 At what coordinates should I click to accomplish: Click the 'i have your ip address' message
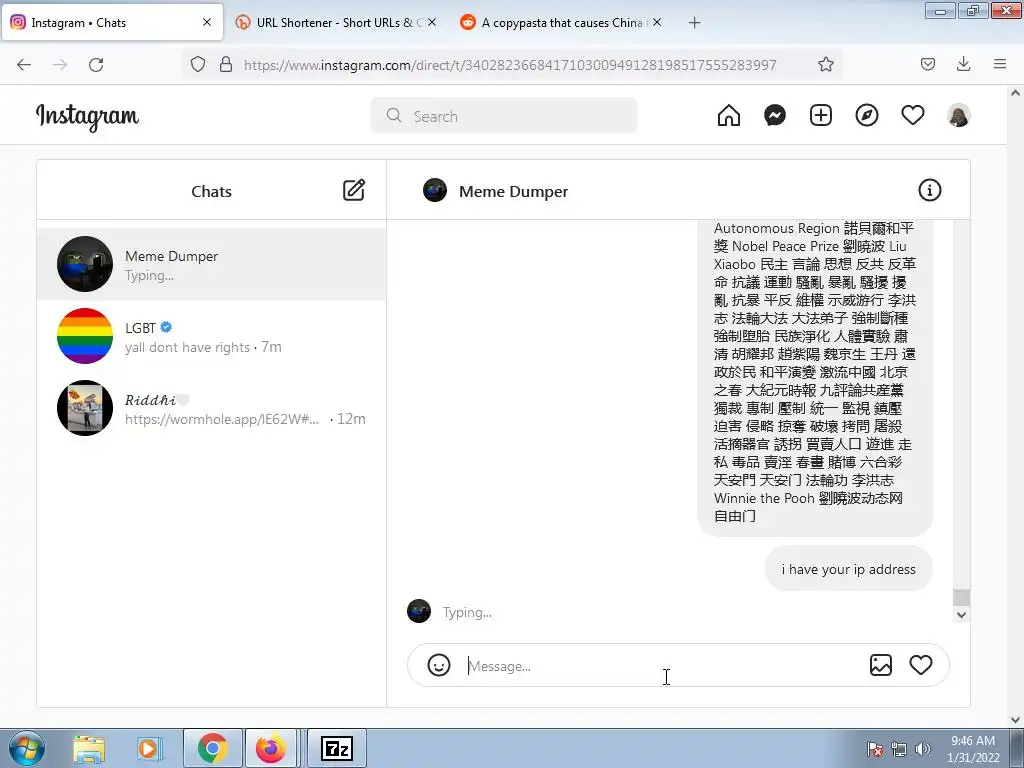[848, 569]
